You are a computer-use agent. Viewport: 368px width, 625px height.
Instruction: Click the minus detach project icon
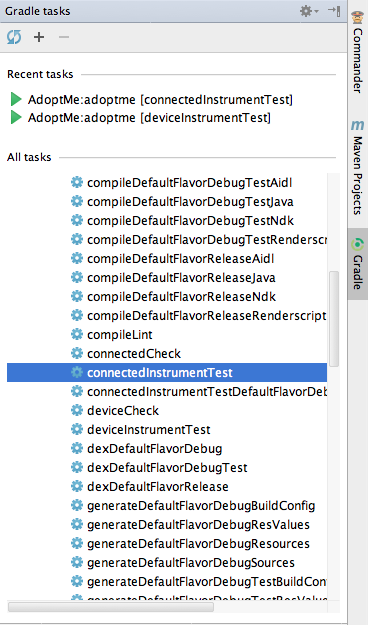[x=64, y=37]
